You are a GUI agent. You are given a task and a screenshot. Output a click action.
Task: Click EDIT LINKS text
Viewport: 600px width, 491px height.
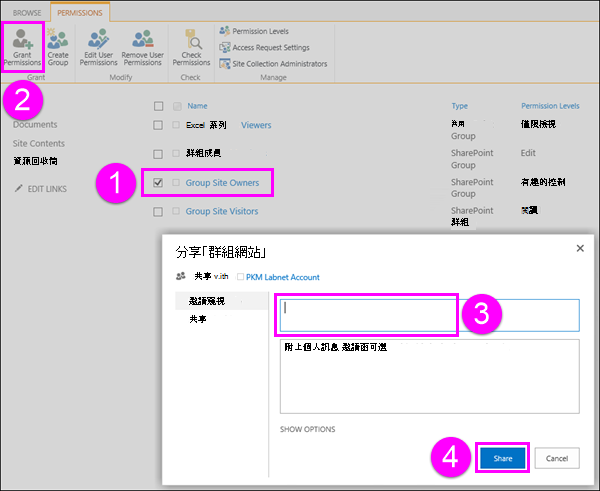(x=47, y=189)
